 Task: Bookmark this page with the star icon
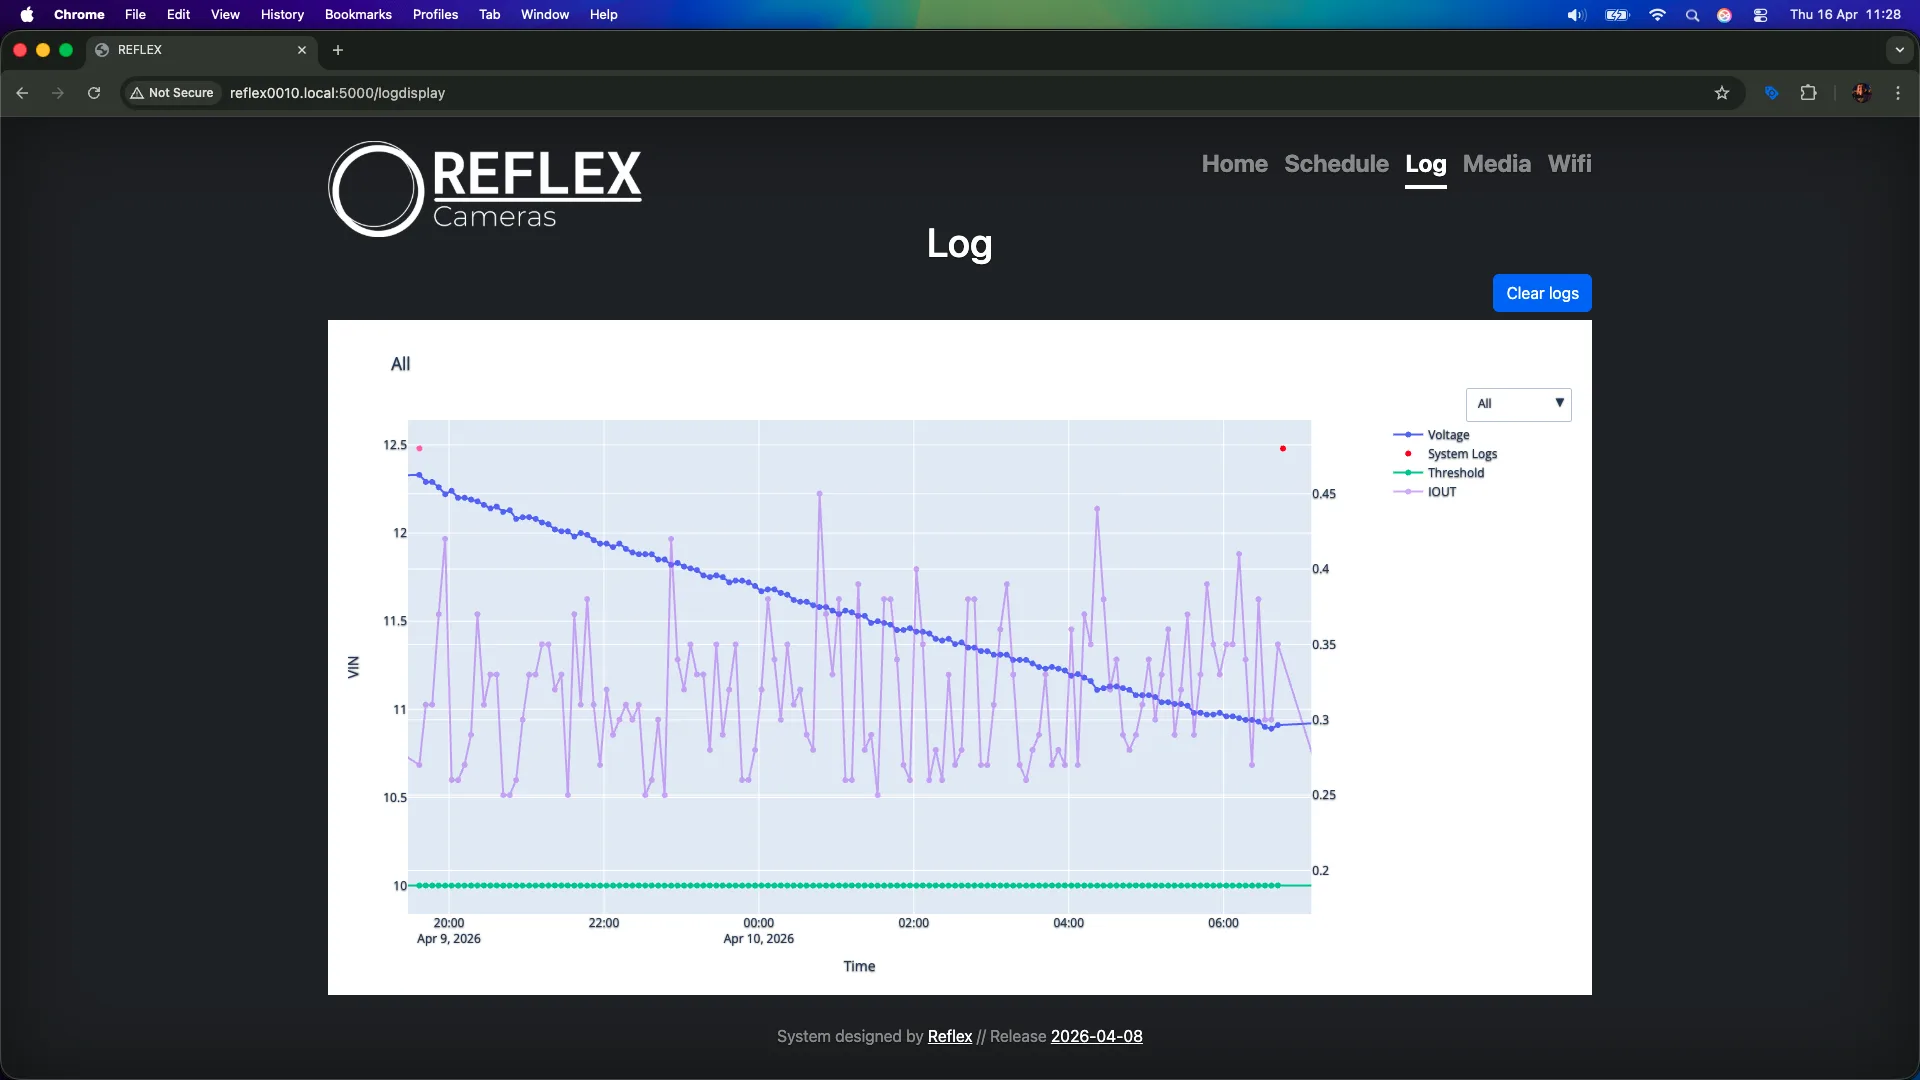click(x=1722, y=93)
